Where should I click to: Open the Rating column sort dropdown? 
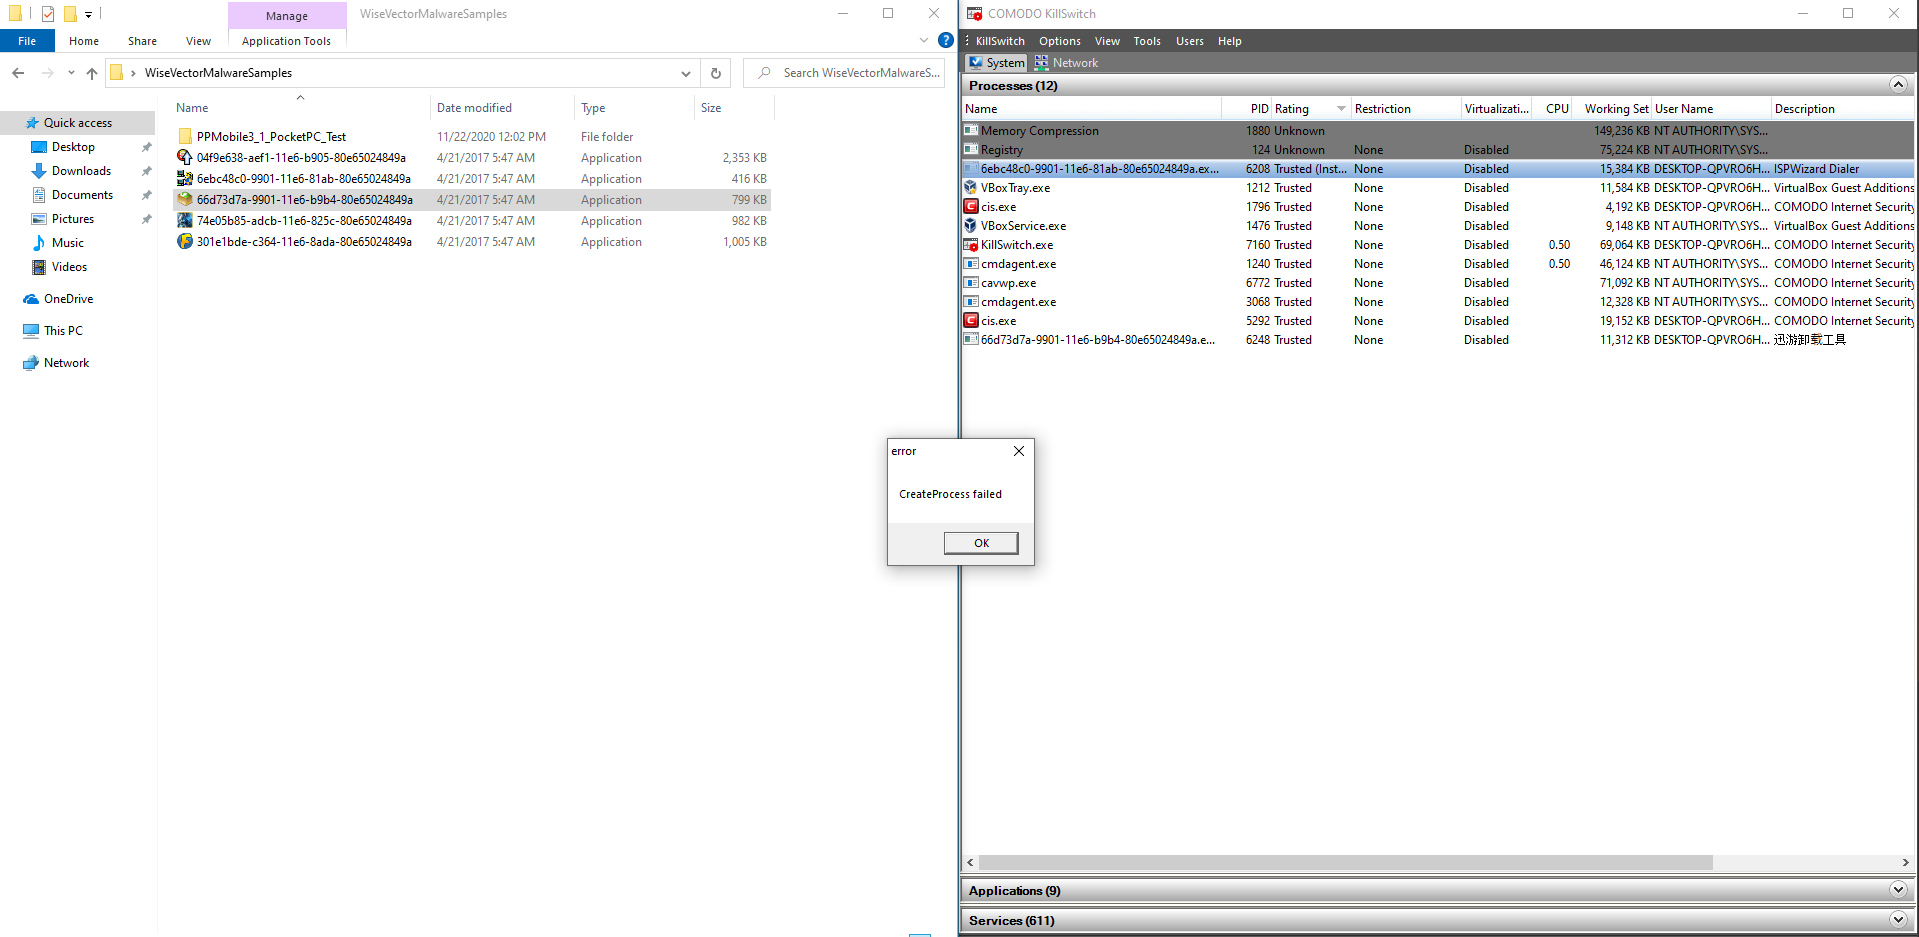(1341, 109)
